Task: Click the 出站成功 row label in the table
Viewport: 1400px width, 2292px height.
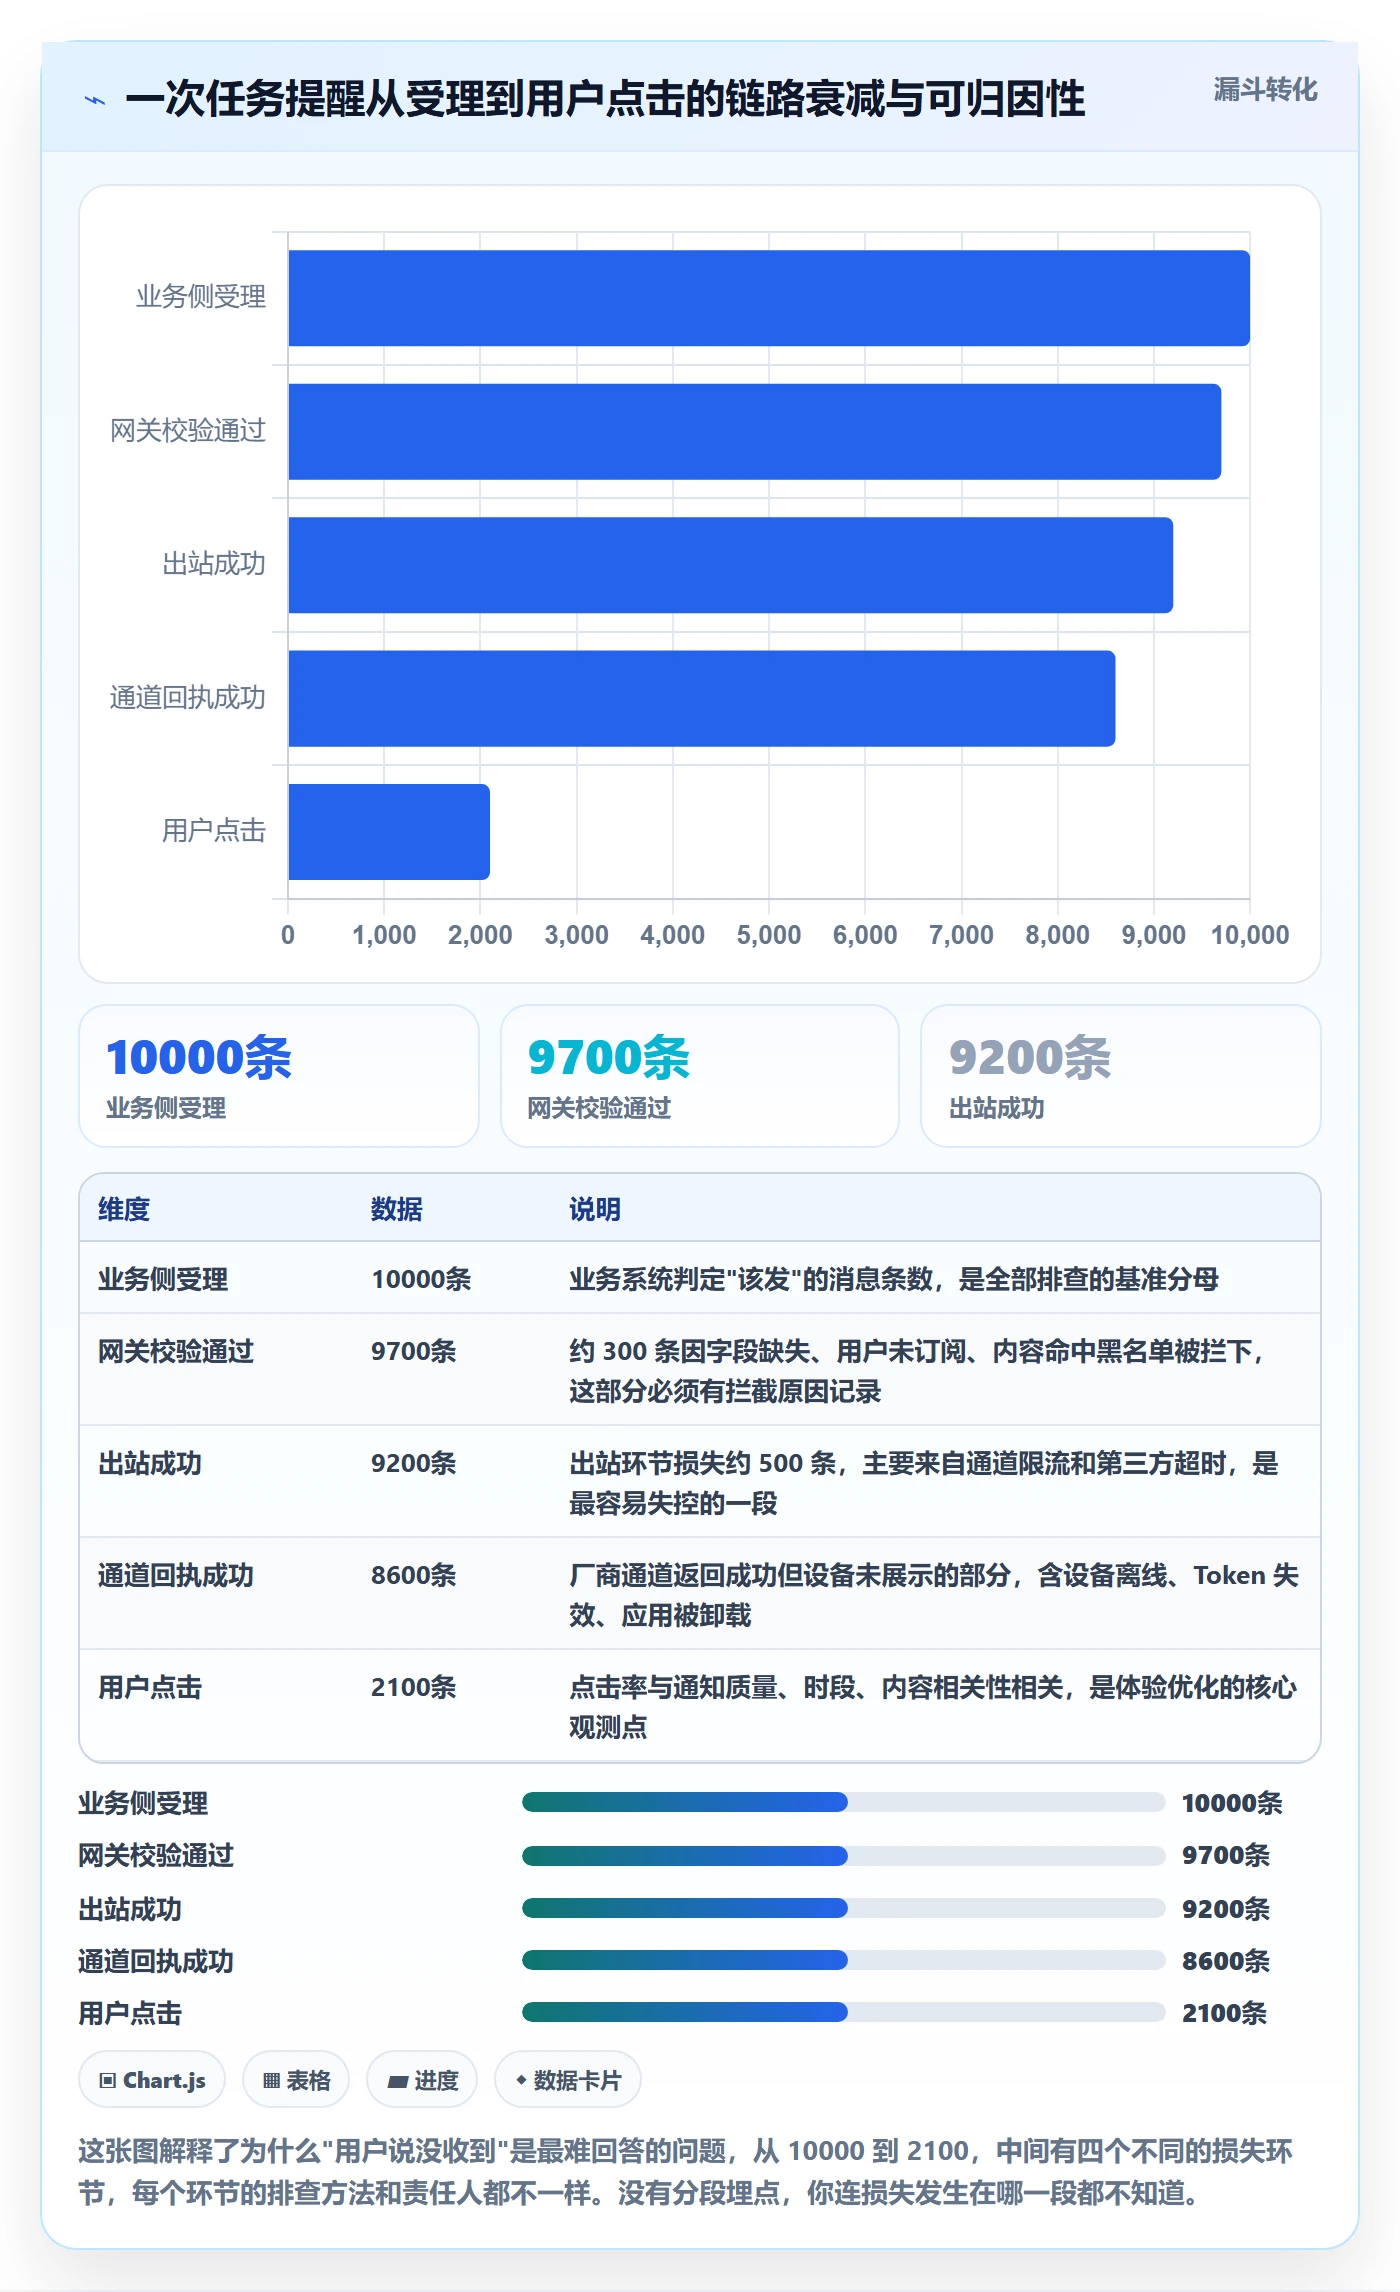Action: 150,1463
